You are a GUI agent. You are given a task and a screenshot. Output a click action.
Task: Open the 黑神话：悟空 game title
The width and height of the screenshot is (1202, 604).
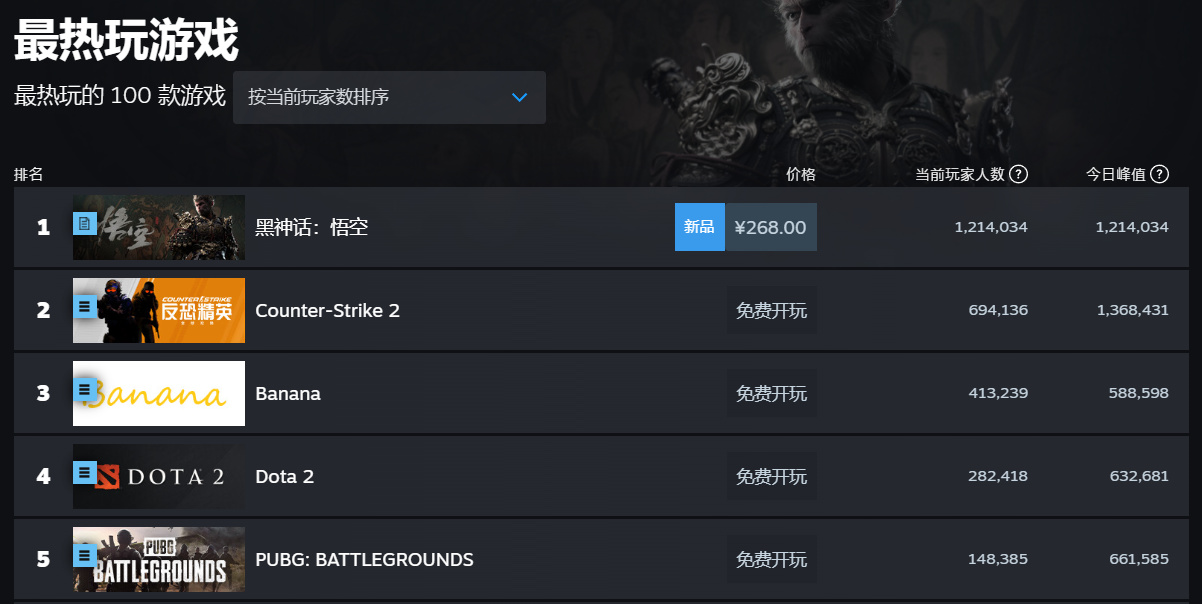[312, 227]
